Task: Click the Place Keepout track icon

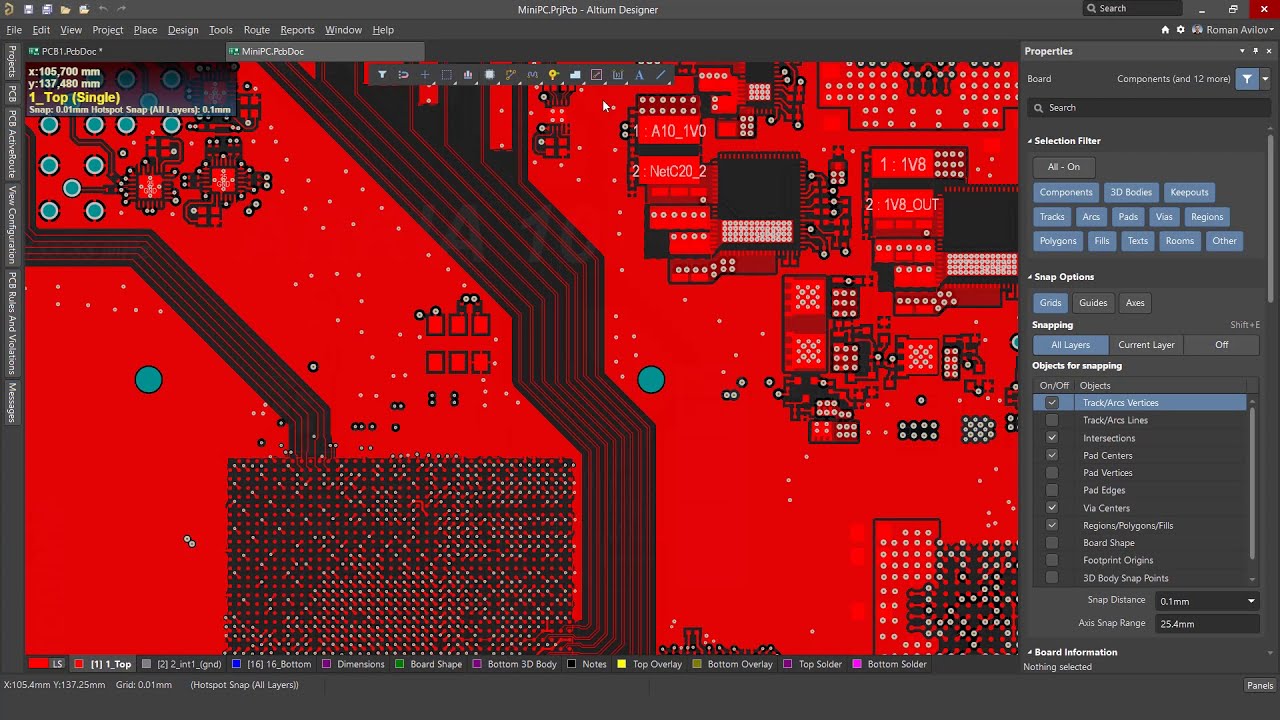Action: tap(596, 75)
